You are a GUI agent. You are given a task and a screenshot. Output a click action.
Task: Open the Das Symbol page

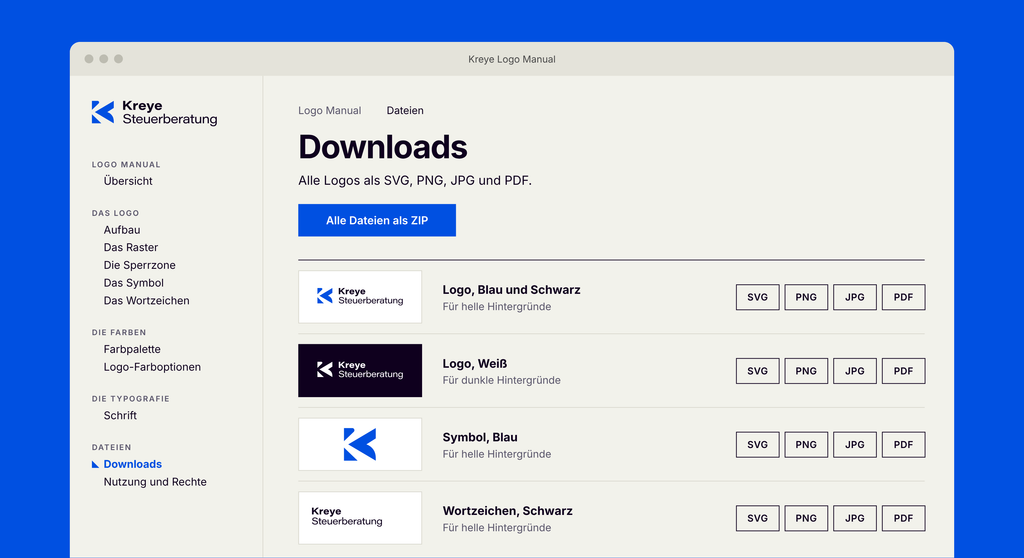click(134, 283)
